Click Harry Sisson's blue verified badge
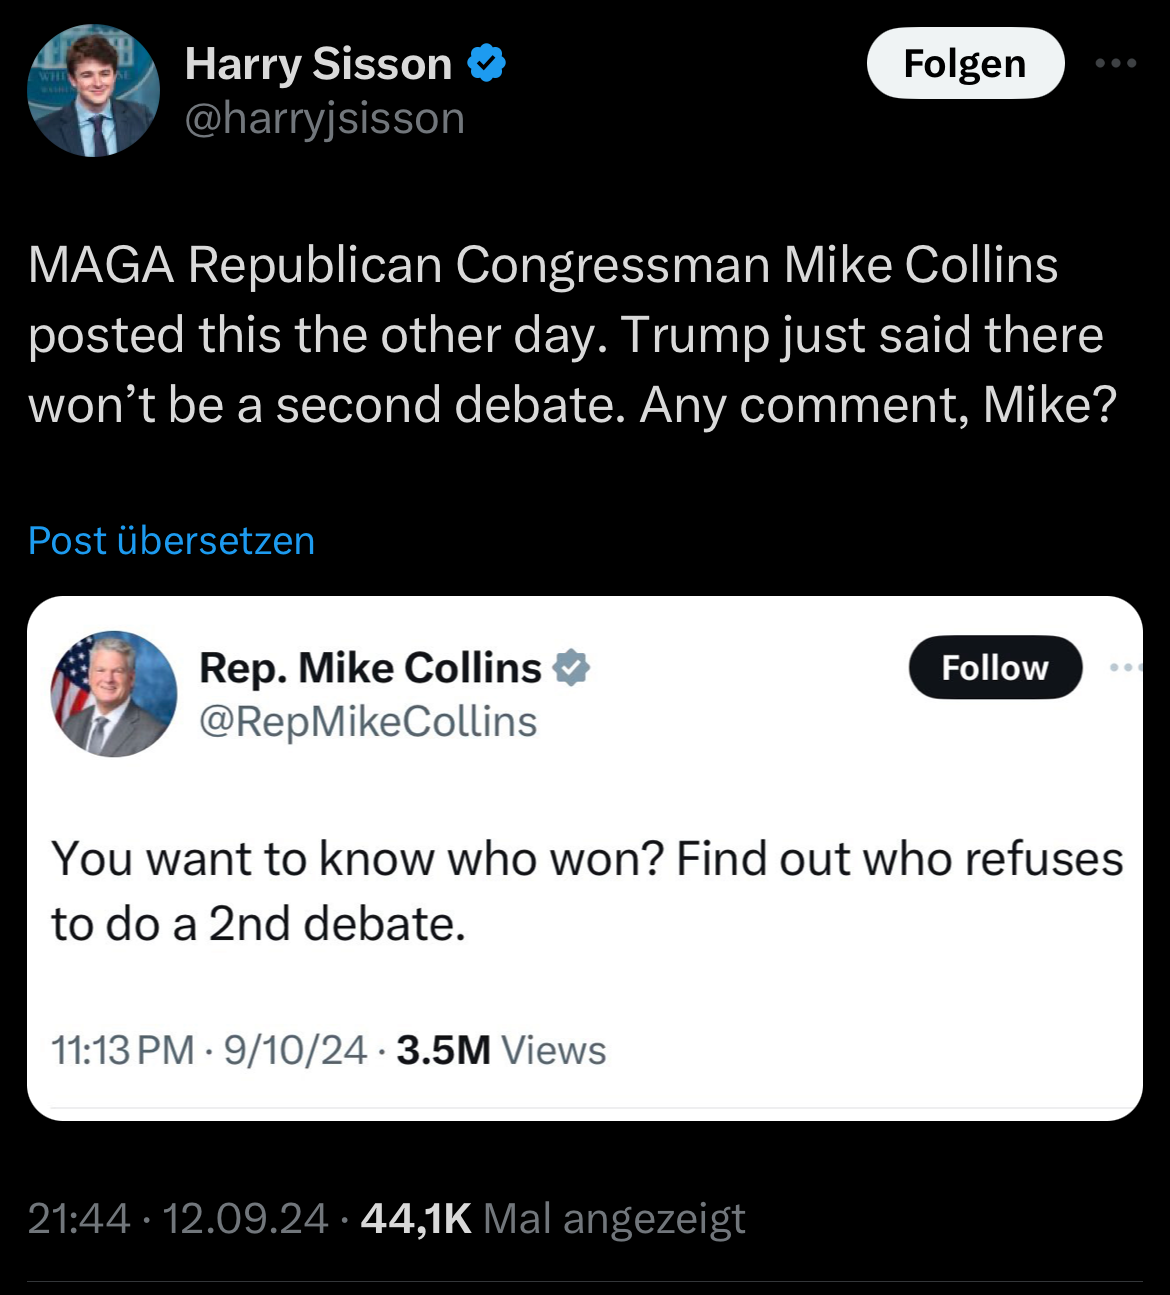Image resolution: width=1170 pixels, height=1295 pixels. point(486,63)
